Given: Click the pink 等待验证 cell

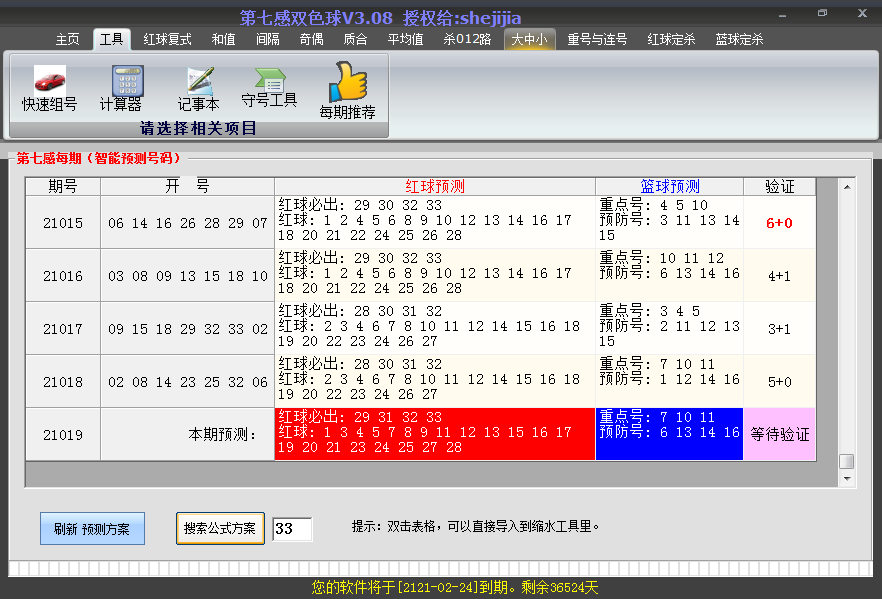Looking at the screenshot, I should click(780, 434).
